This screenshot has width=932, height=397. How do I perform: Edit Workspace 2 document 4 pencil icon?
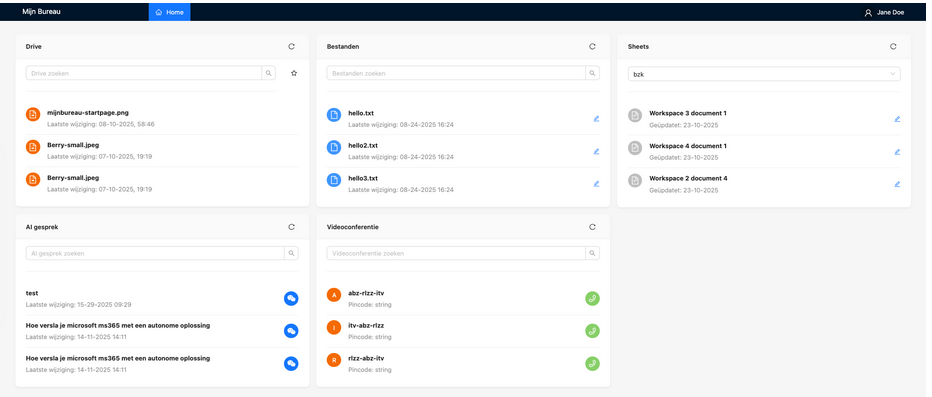897,184
